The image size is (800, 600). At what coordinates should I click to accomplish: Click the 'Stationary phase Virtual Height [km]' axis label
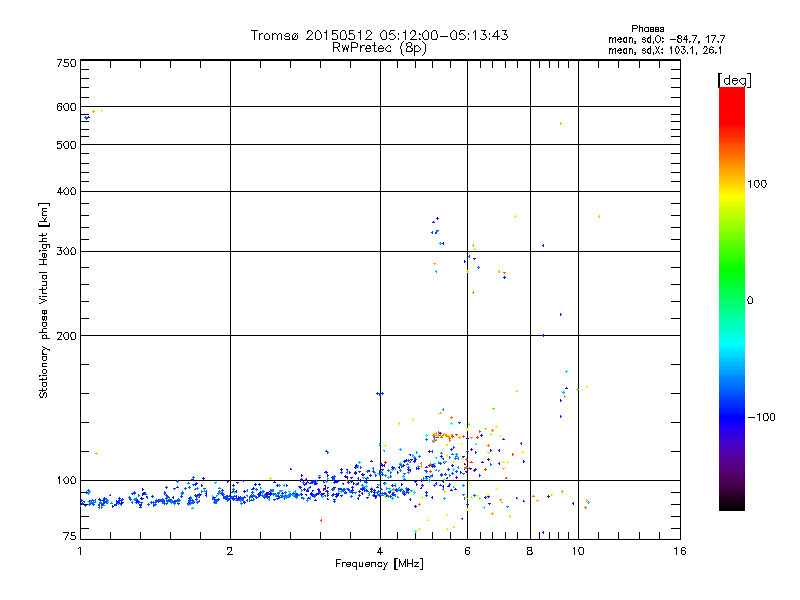44,301
